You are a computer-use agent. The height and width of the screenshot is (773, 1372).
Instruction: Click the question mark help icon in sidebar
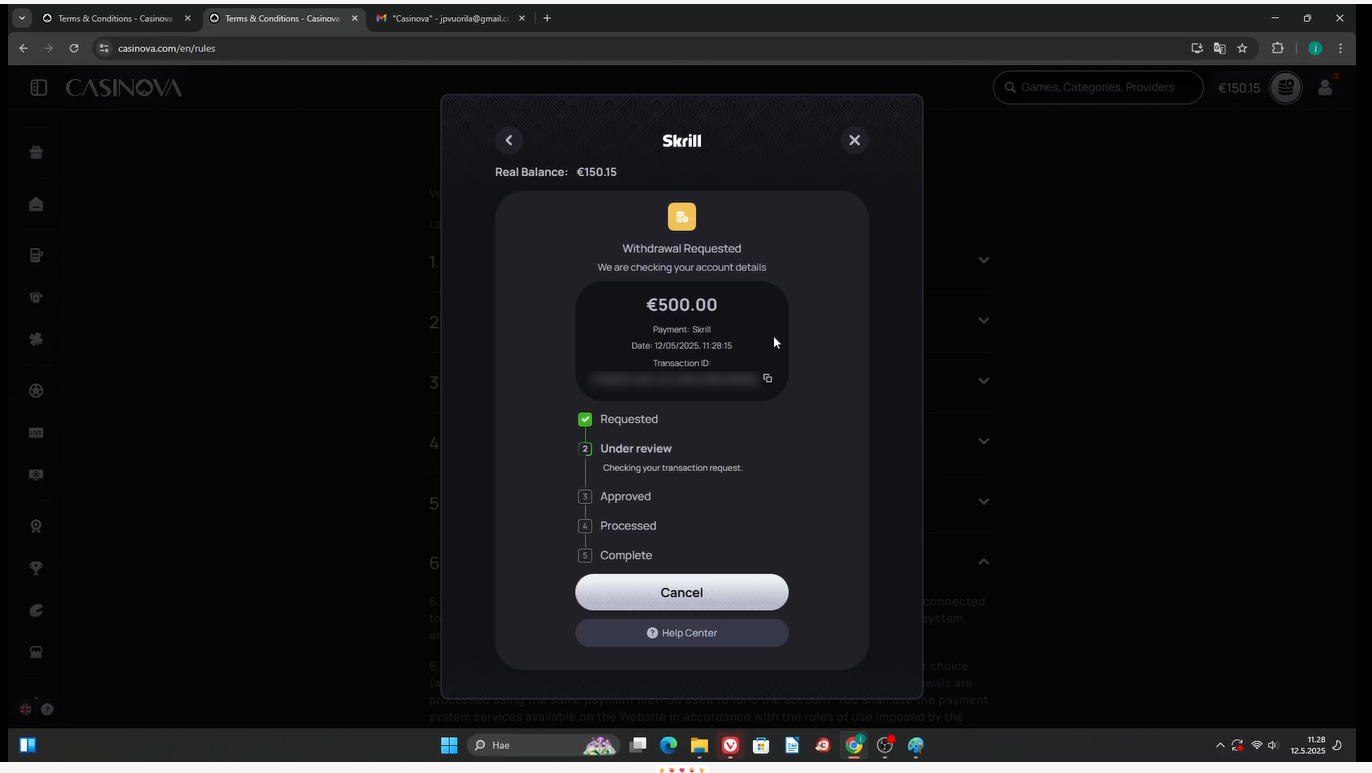[x=47, y=709]
